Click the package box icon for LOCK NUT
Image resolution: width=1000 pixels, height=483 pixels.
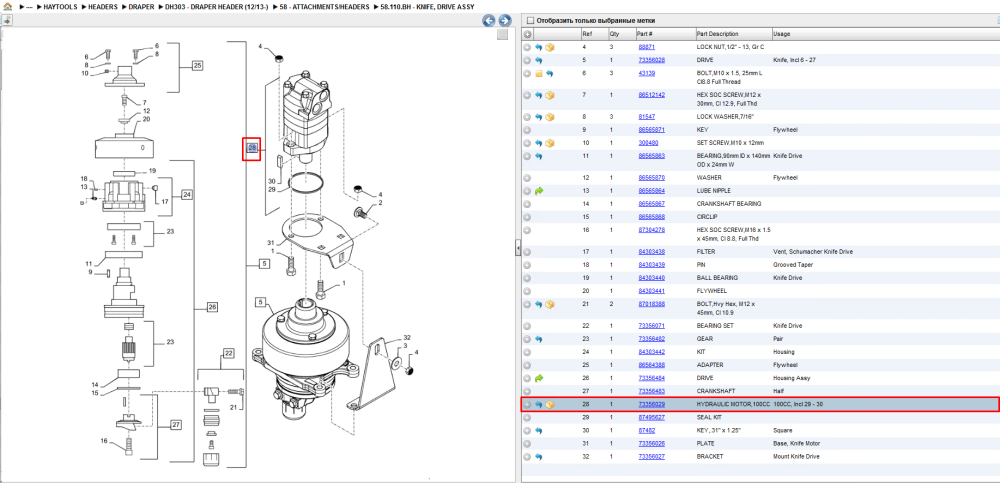[549, 47]
